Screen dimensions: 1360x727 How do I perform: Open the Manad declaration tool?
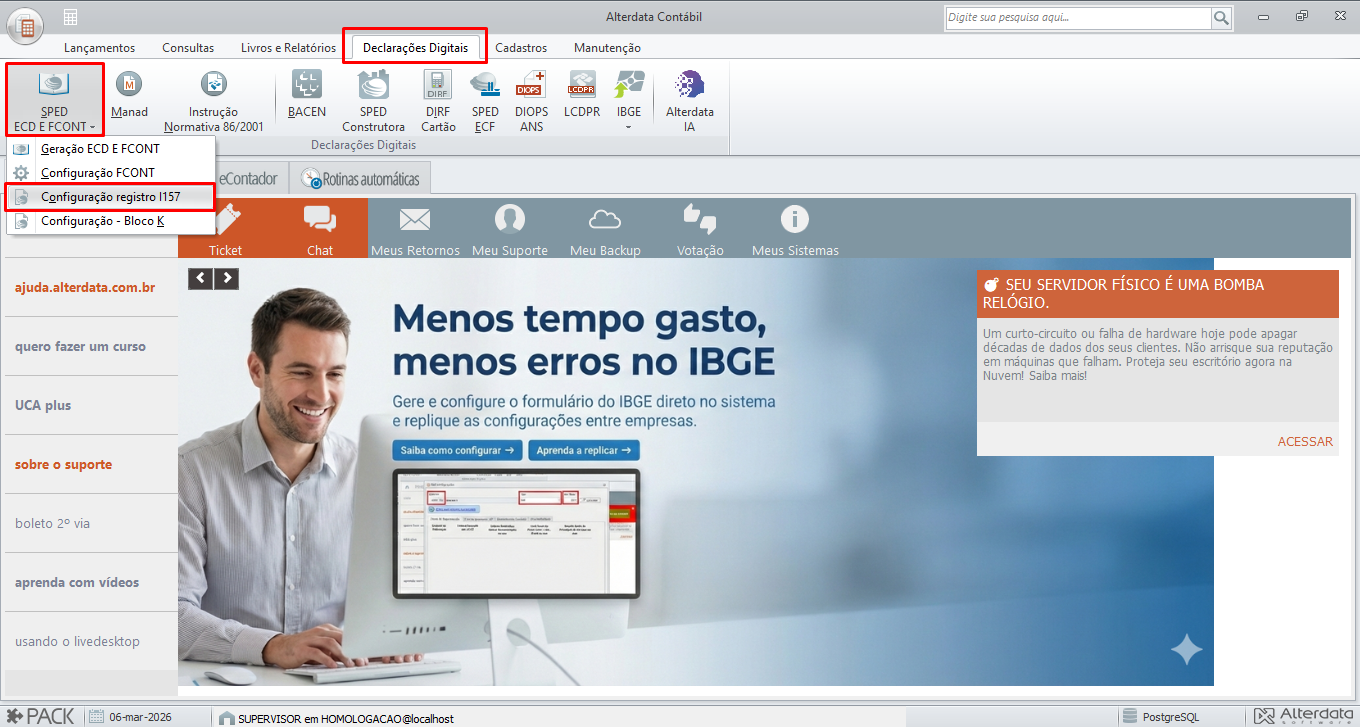(129, 96)
